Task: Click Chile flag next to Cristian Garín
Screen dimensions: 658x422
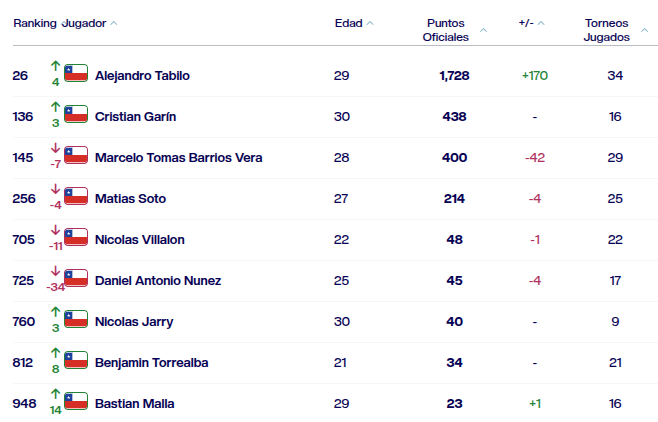Action: pyautogui.click(x=76, y=114)
